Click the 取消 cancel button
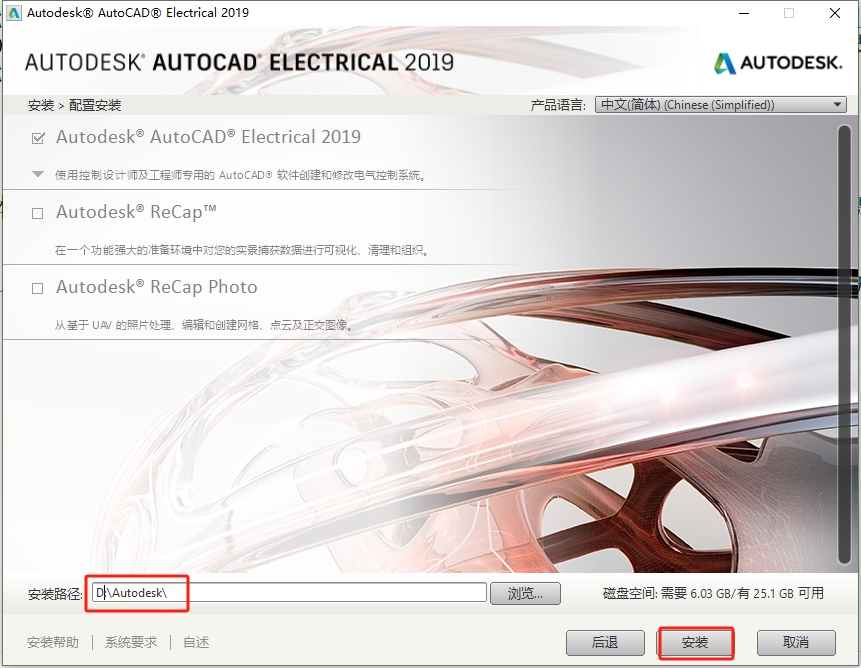 [x=796, y=642]
